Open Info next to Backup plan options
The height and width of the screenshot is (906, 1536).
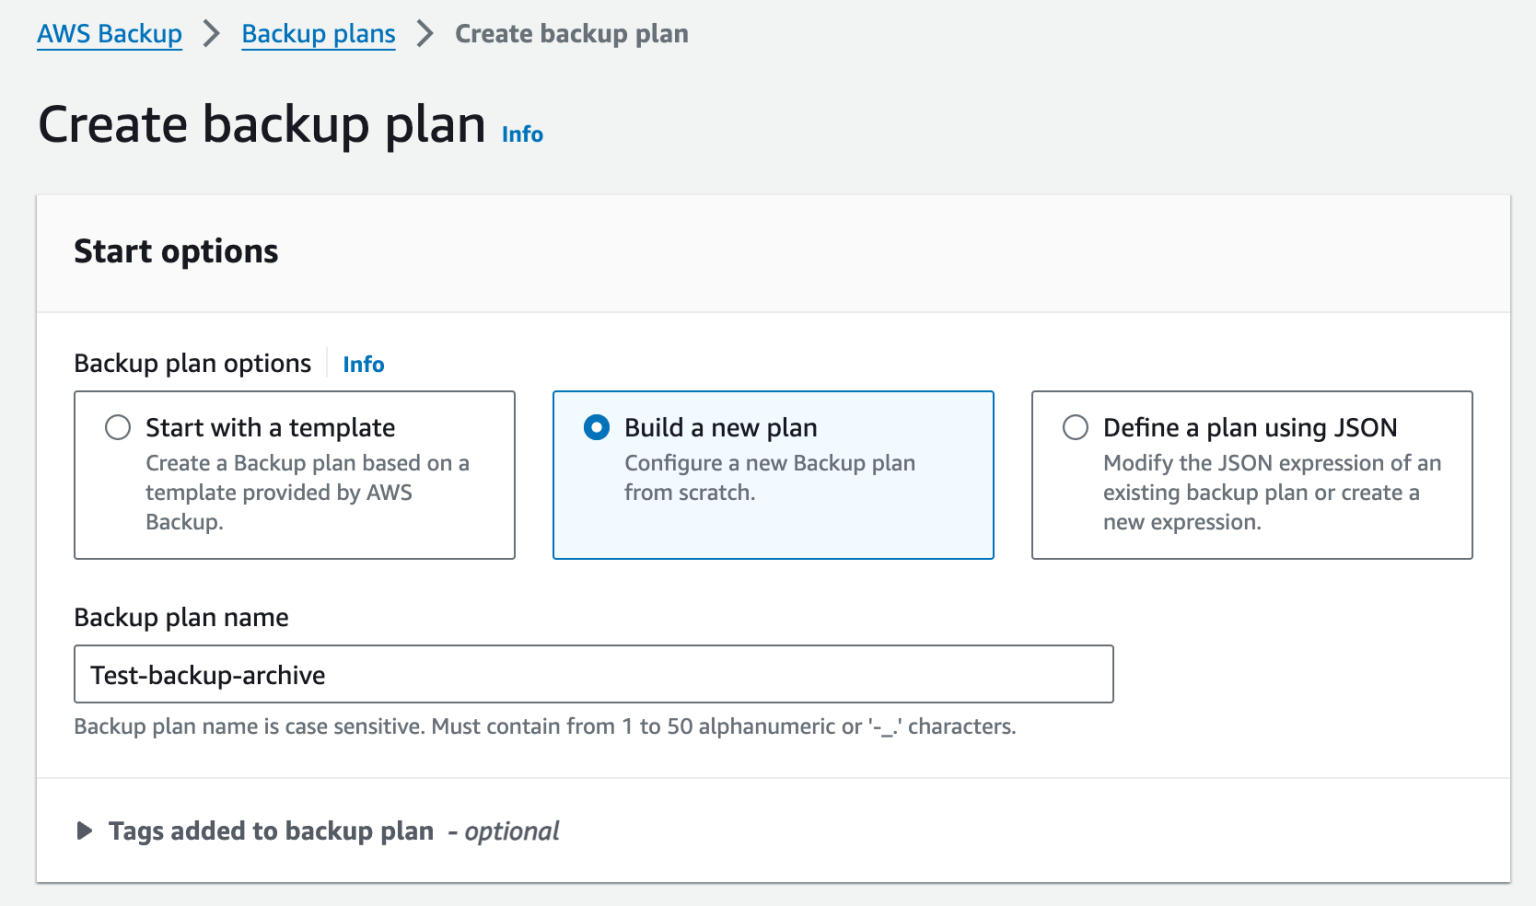(363, 363)
